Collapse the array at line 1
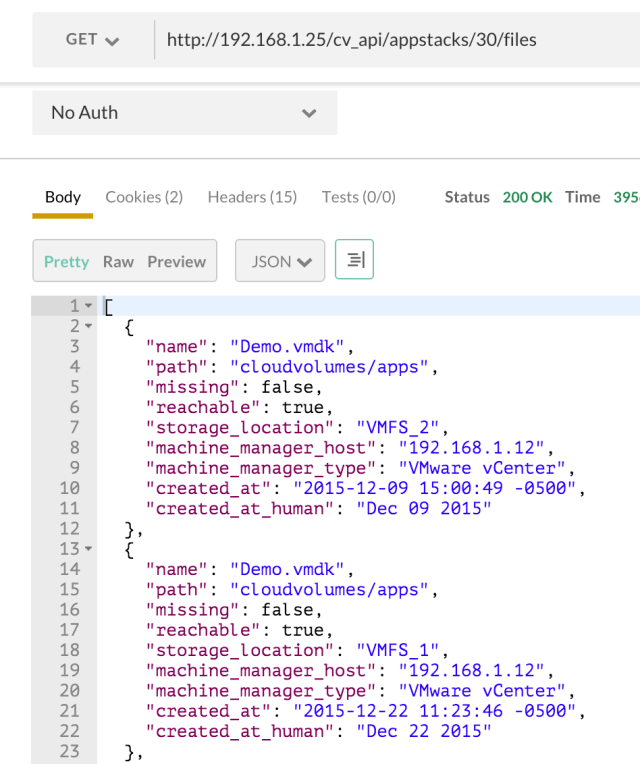 [88, 306]
